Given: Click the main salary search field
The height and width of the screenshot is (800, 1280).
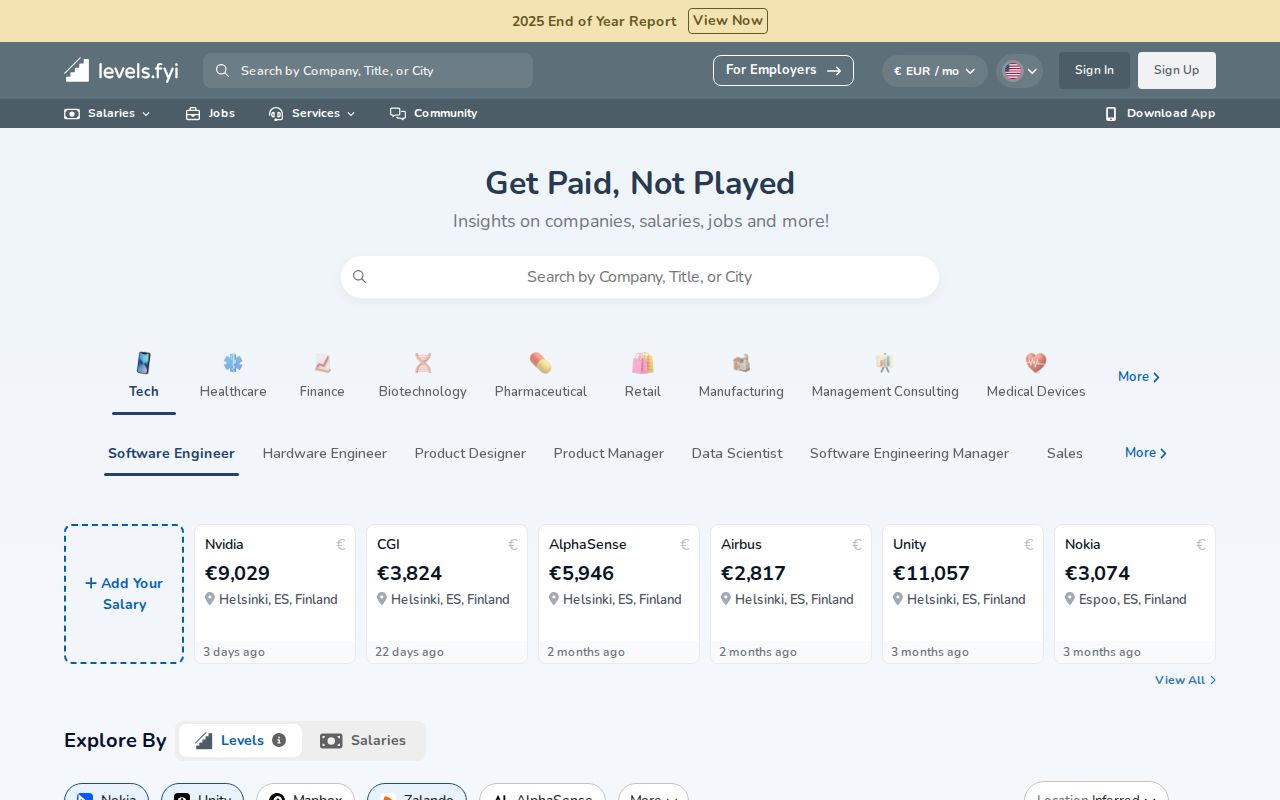Looking at the screenshot, I should click(x=640, y=277).
